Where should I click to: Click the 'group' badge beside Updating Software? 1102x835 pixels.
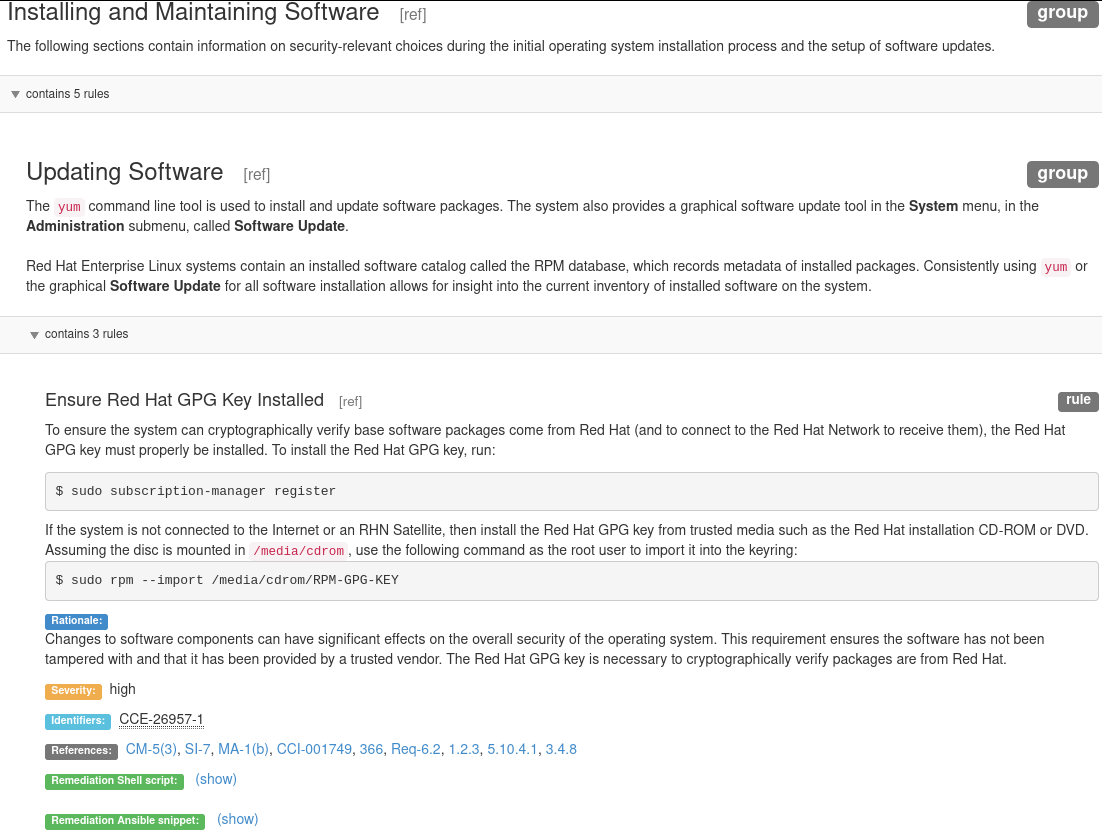pos(1062,174)
